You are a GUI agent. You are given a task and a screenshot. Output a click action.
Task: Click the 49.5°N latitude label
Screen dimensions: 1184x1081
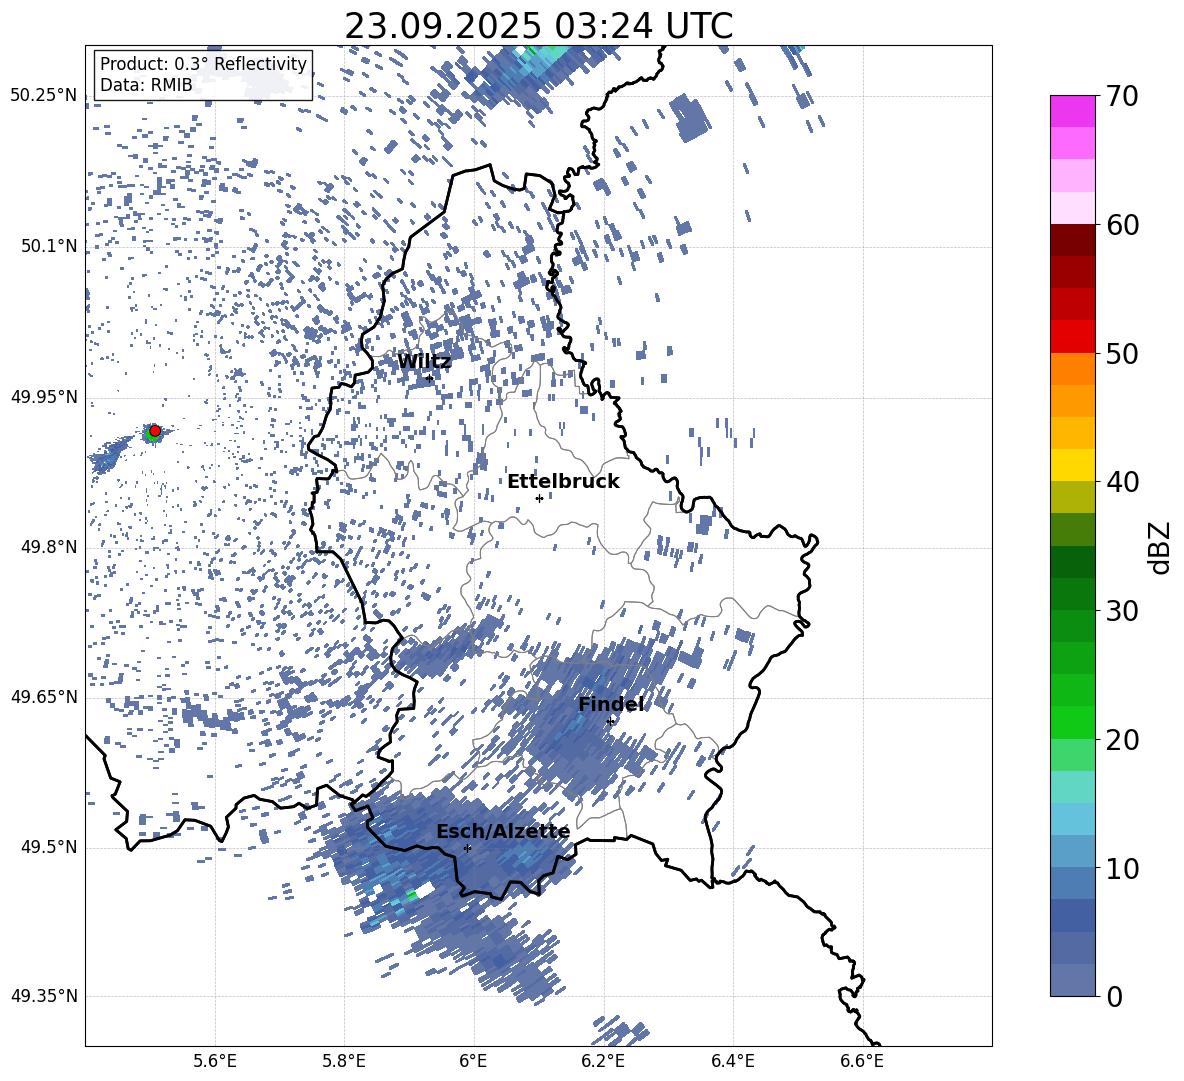[x=48, y=848]
